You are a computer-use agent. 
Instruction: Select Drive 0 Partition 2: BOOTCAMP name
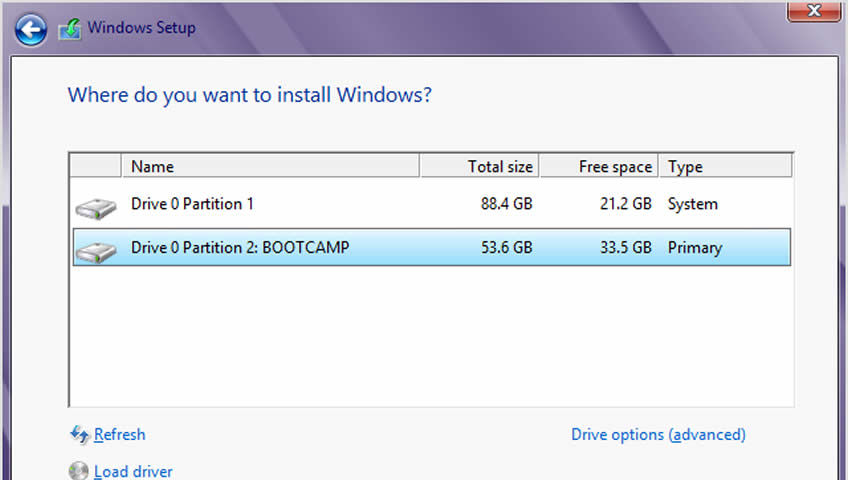point(240,247)
